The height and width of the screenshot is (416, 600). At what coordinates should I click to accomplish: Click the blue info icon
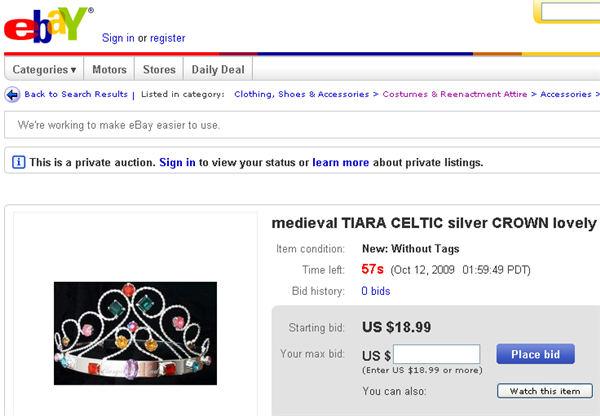tap(19, 162)
